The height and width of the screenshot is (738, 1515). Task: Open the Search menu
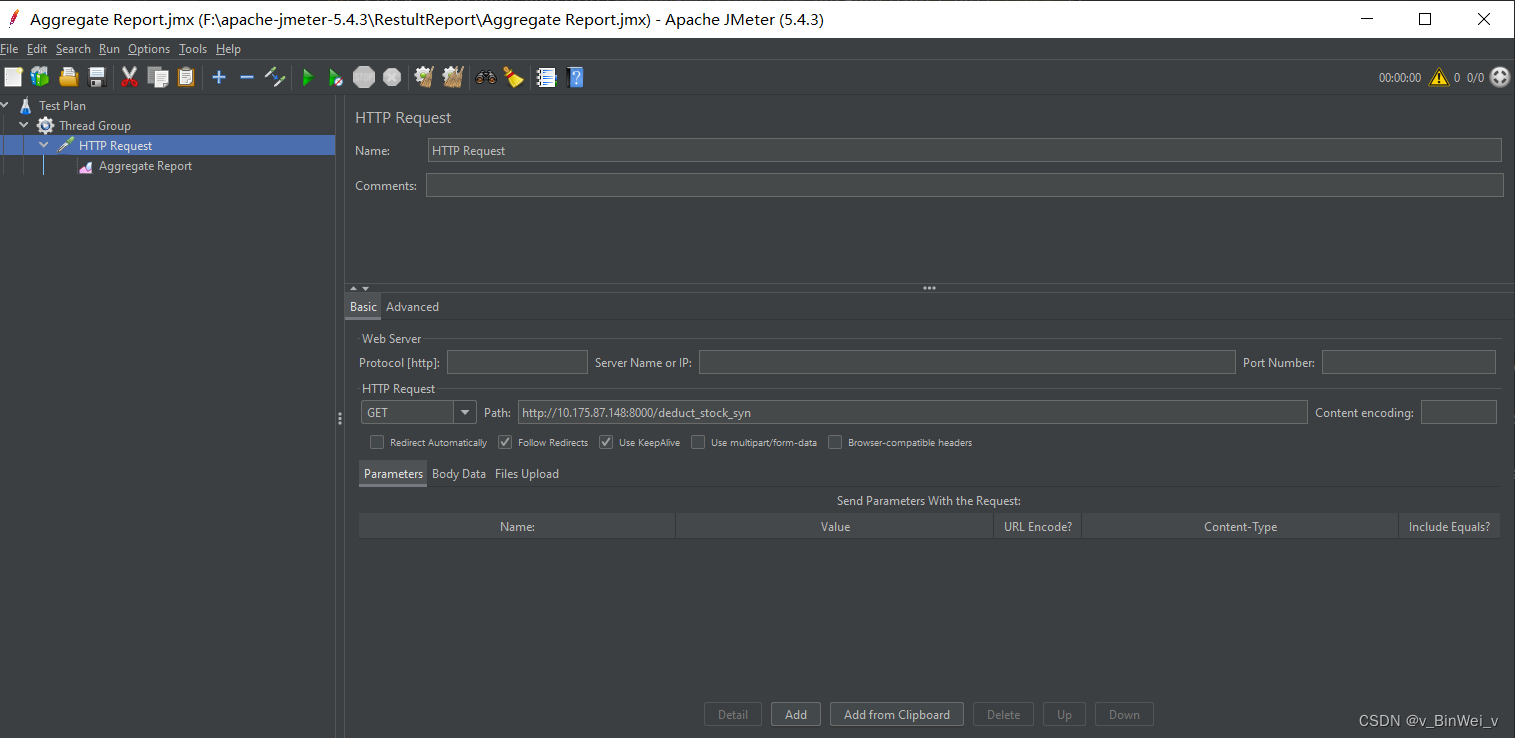tap(73, 49)
